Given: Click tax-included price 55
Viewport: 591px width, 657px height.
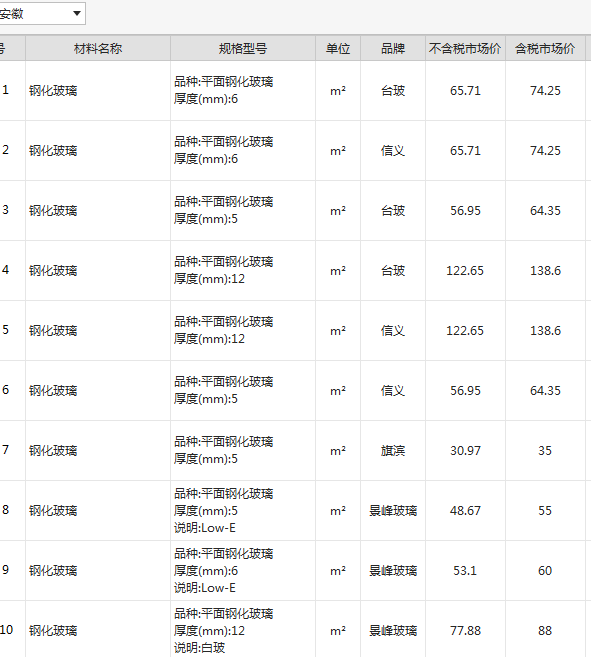Looking at the screenshot, I should pos(545,510).
